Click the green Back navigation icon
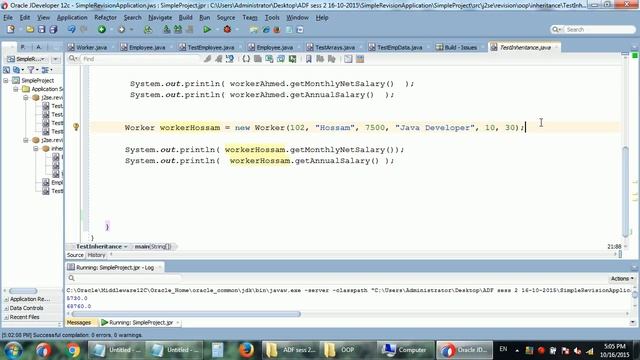640x360 pixels. (x=102, y=29)
